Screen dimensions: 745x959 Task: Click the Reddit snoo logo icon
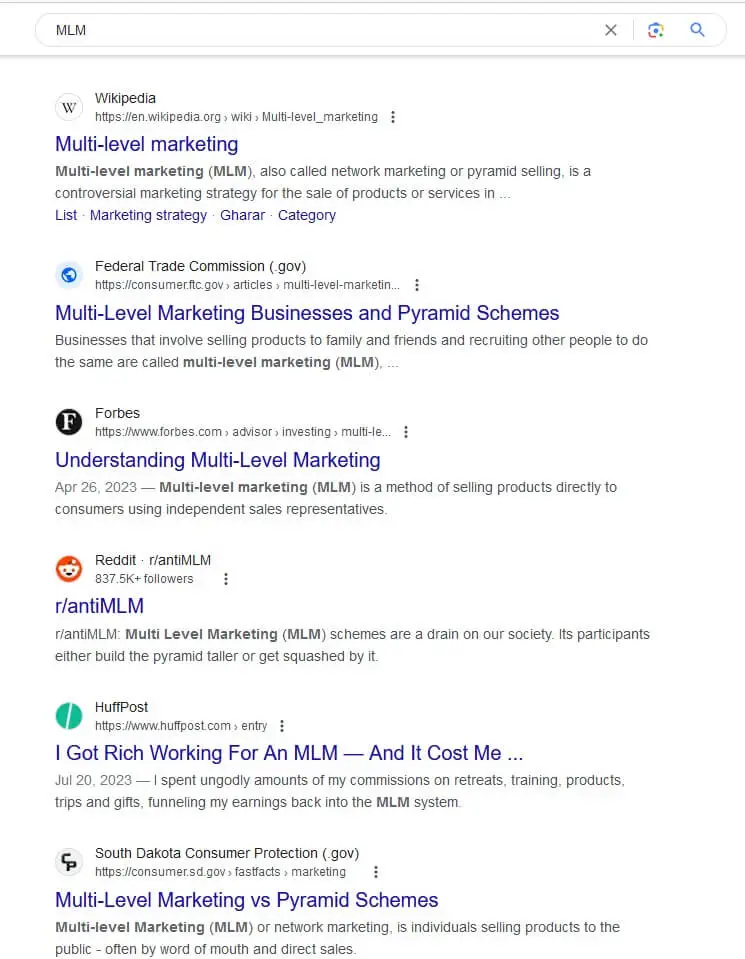click(x=69, y=569)
